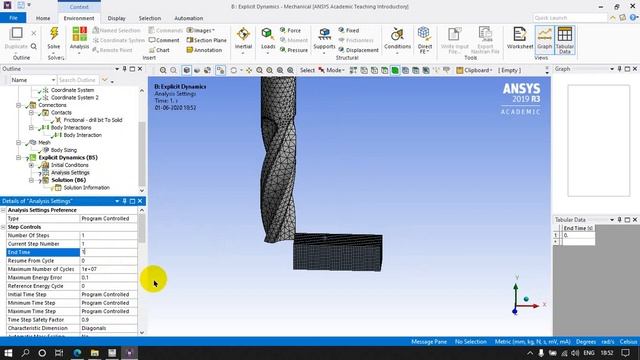The image size is (640, 360).
Task: Switch to the Selection tab
Action: click(x=150, y=18)
